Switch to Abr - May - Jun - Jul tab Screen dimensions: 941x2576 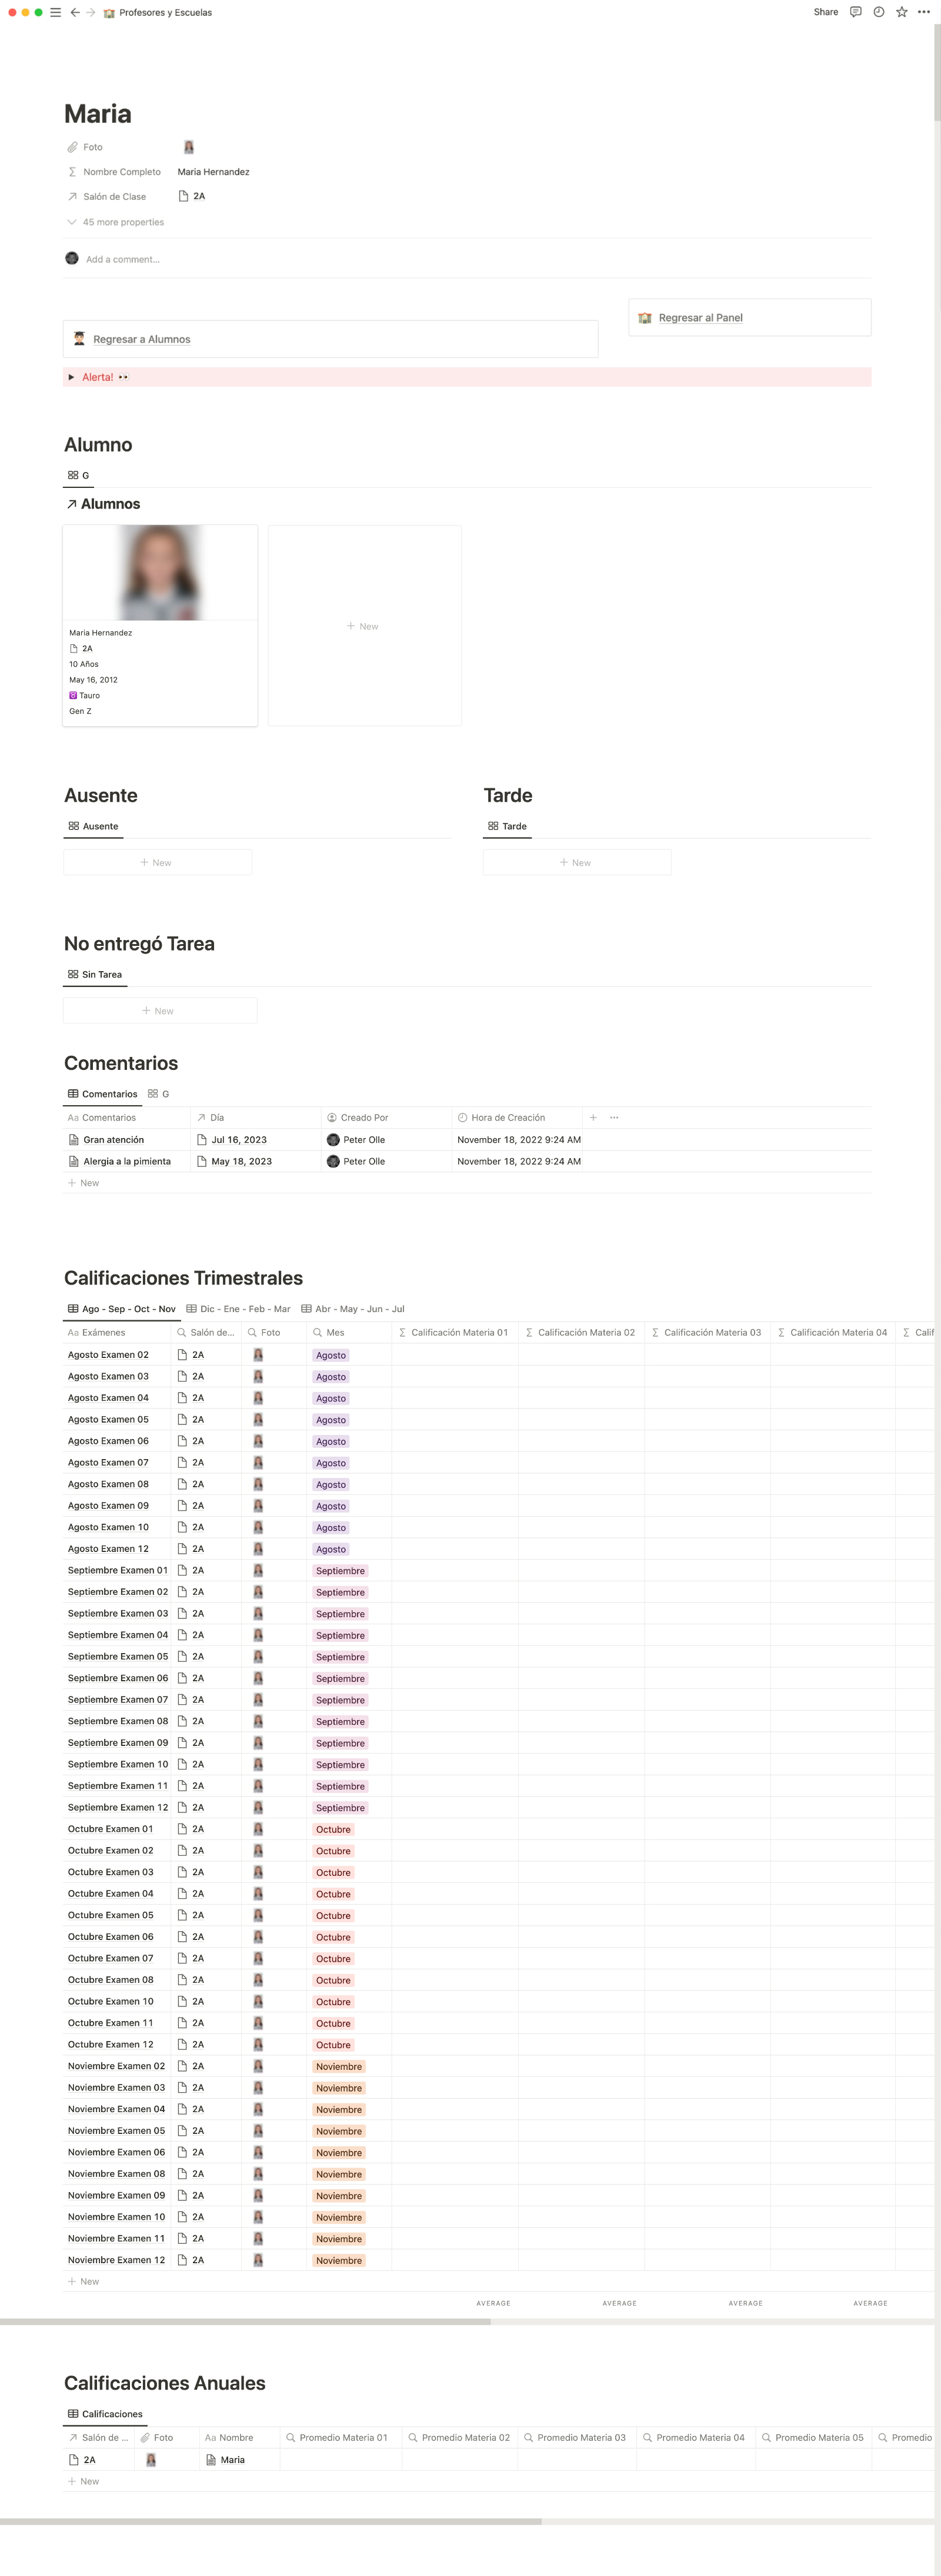click(353, 1309)
